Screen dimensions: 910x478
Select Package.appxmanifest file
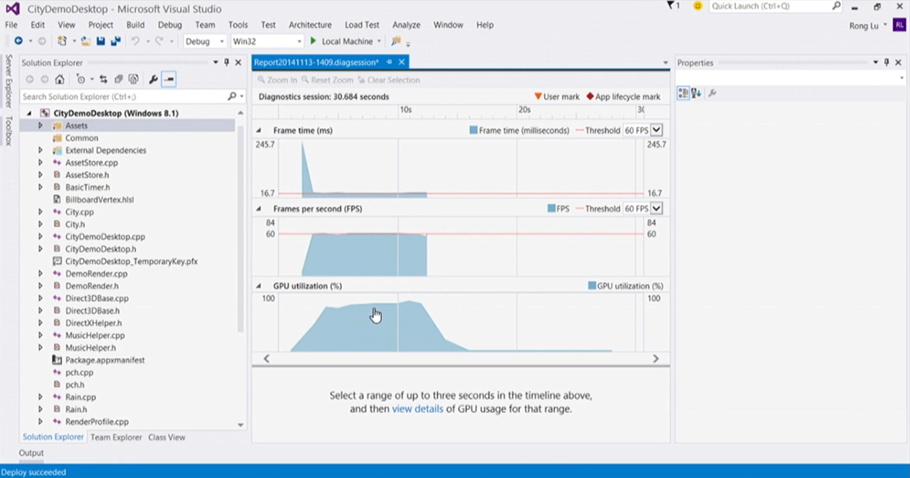105,360
